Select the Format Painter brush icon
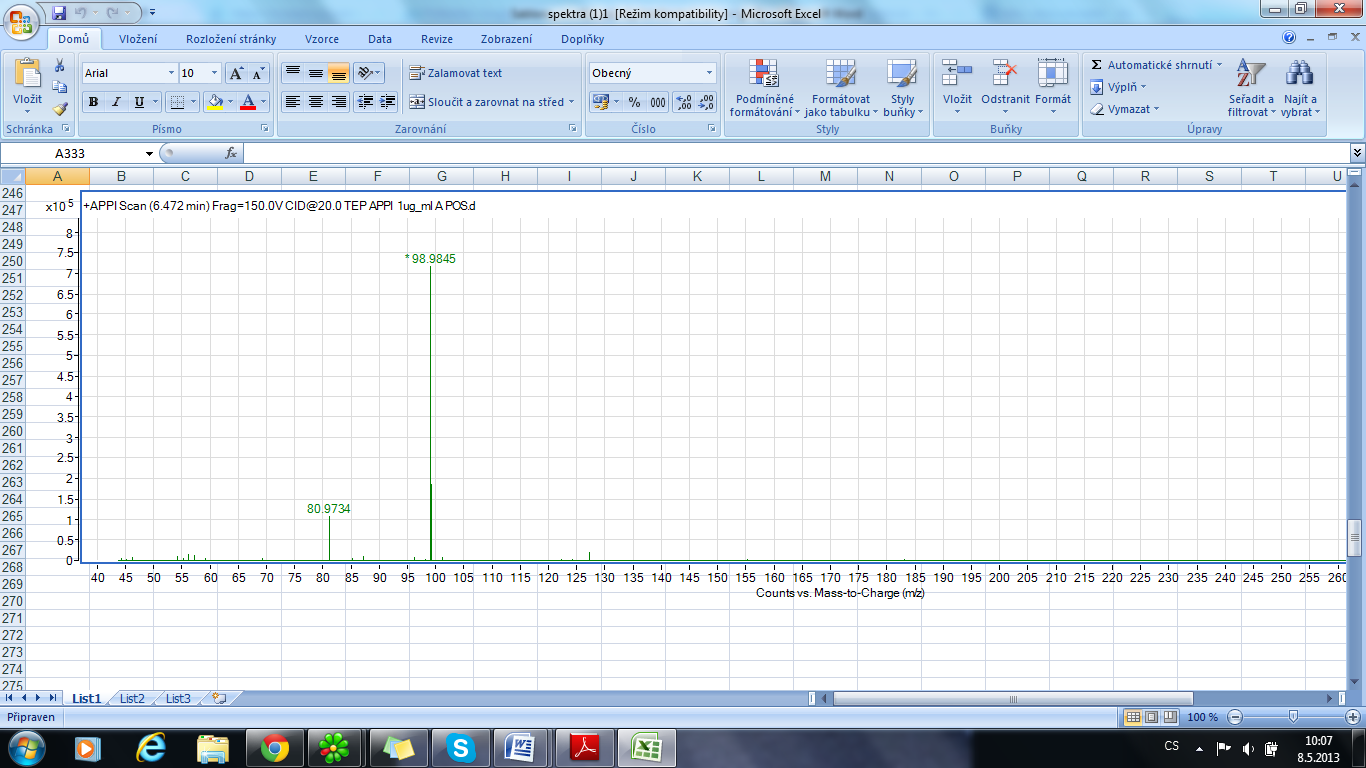 [60, 108]
